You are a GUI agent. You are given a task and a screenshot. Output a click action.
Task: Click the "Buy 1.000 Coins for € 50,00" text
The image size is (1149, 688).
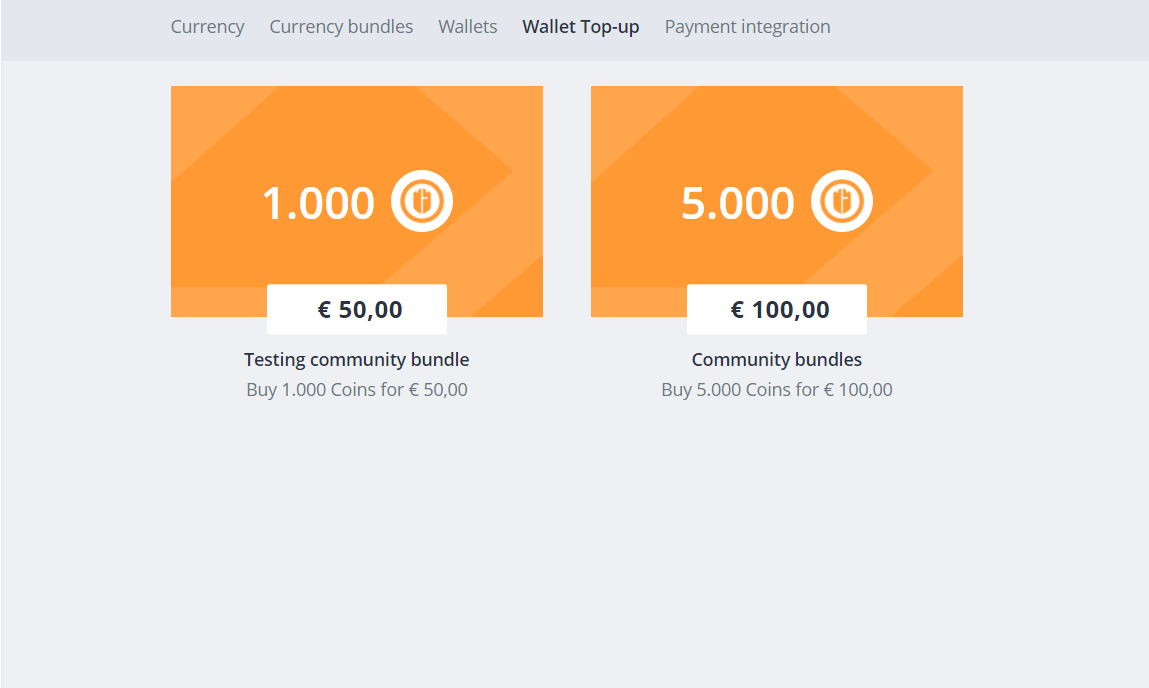click(x=356, y=389)
